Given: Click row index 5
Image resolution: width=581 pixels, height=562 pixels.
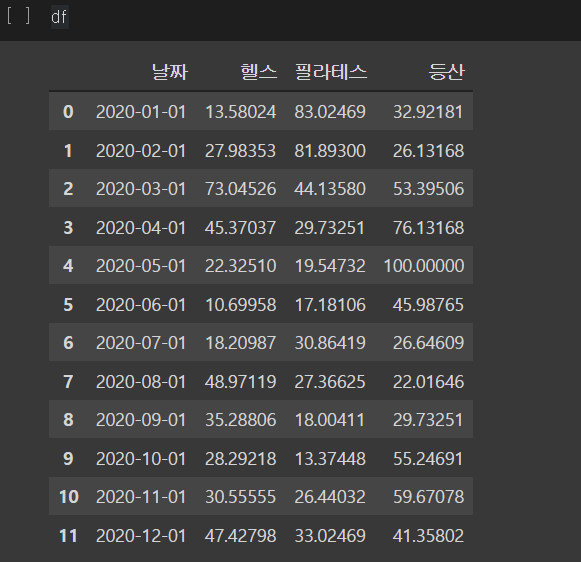Looking at the screenshot, I should [x=68, y=305].
